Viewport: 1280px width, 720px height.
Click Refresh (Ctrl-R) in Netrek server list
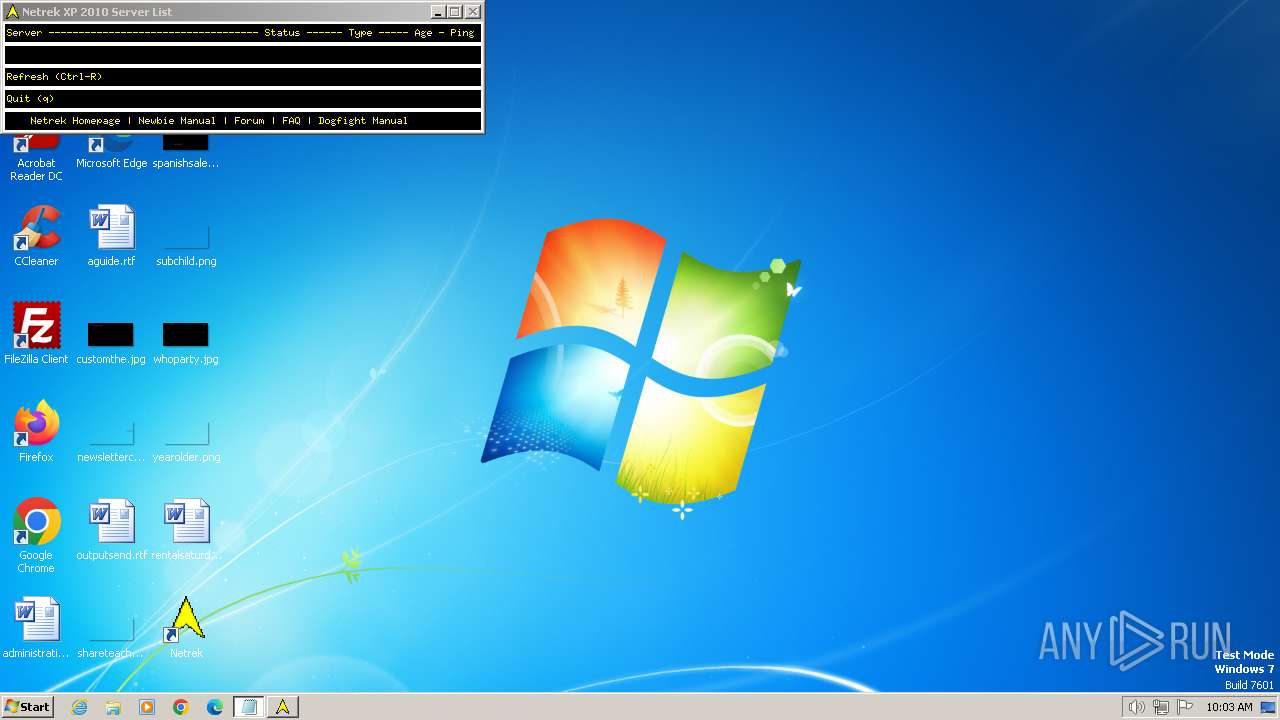(x=243, y=77)
